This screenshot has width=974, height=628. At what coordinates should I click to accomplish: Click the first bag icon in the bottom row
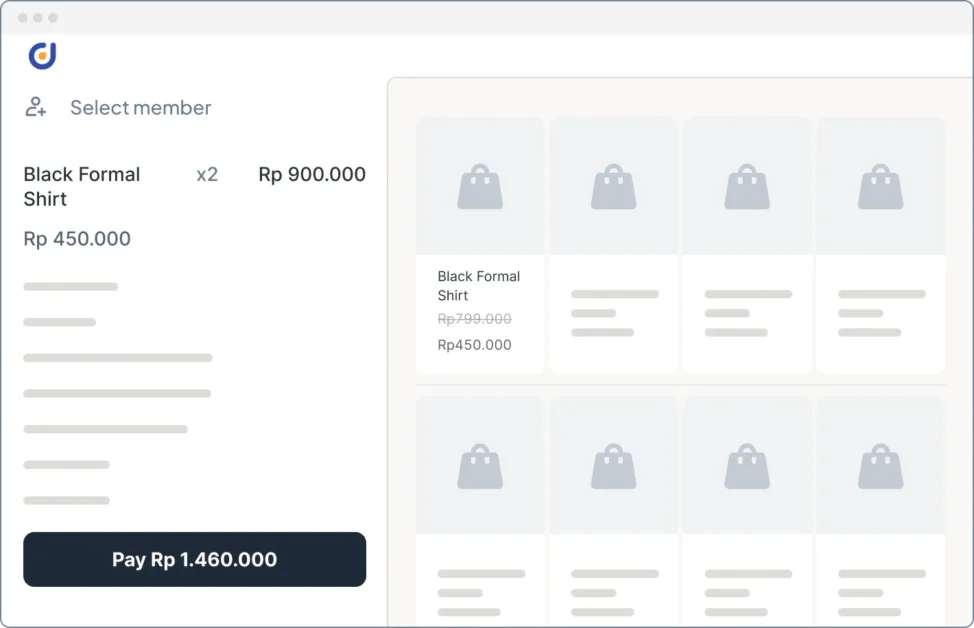pos(480,467)
